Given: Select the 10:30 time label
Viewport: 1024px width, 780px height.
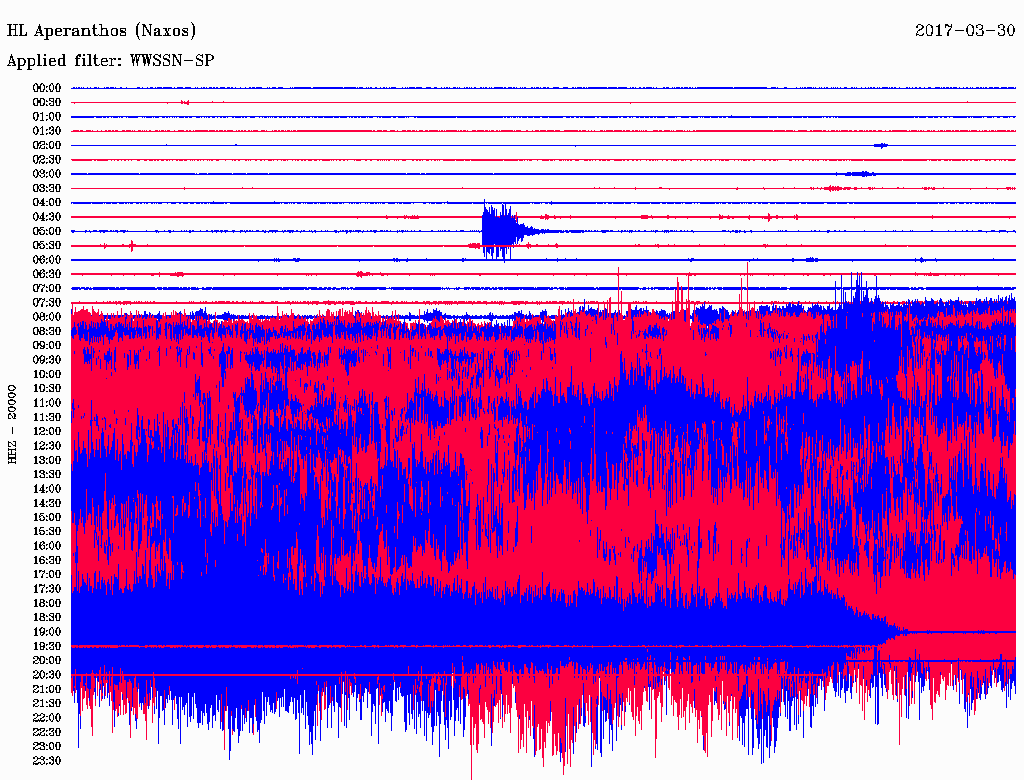Looking at the screenshot, I should tap(47, 389).
